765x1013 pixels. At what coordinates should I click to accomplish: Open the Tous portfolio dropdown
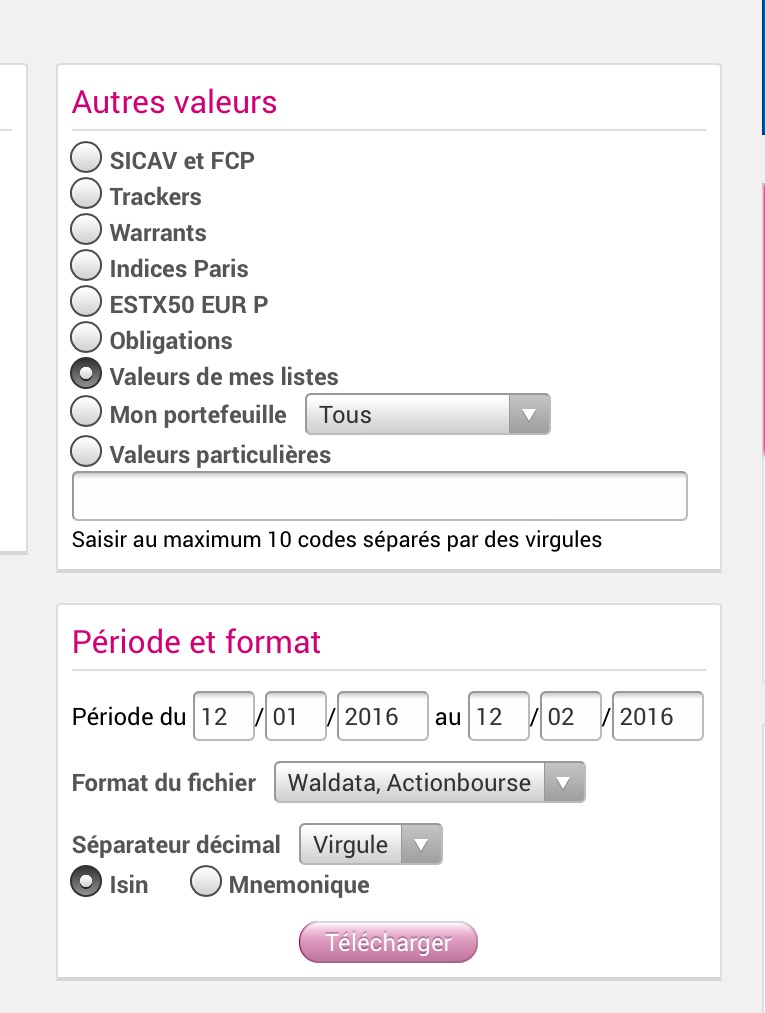(427, 414)
